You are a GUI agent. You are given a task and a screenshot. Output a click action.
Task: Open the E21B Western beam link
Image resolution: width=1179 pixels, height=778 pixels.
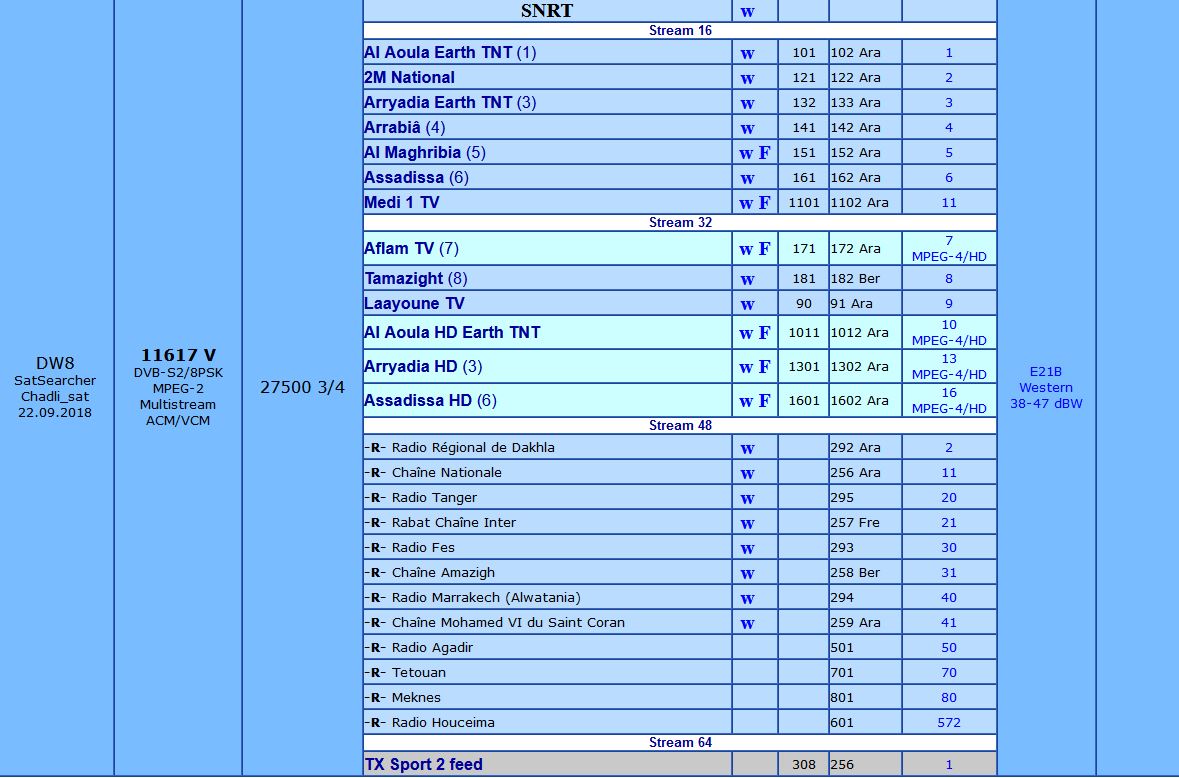pyautogui.click(x=1046, y=388)
